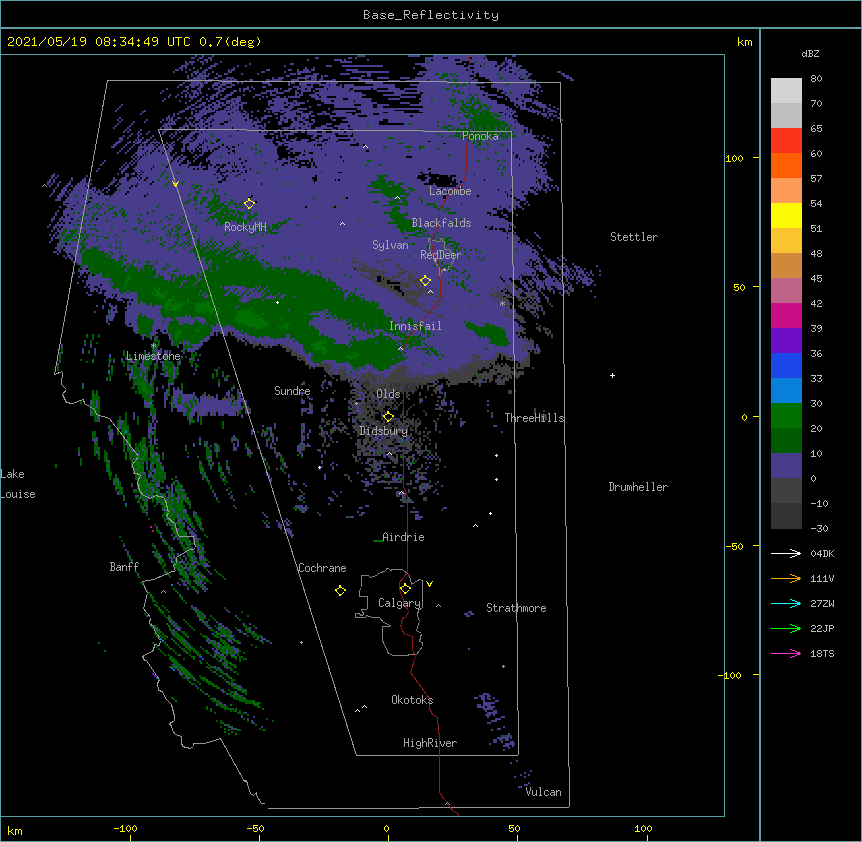Click the Drumheller label
Viewport: 862px width, 842px height.
click(x=638, y=487)
